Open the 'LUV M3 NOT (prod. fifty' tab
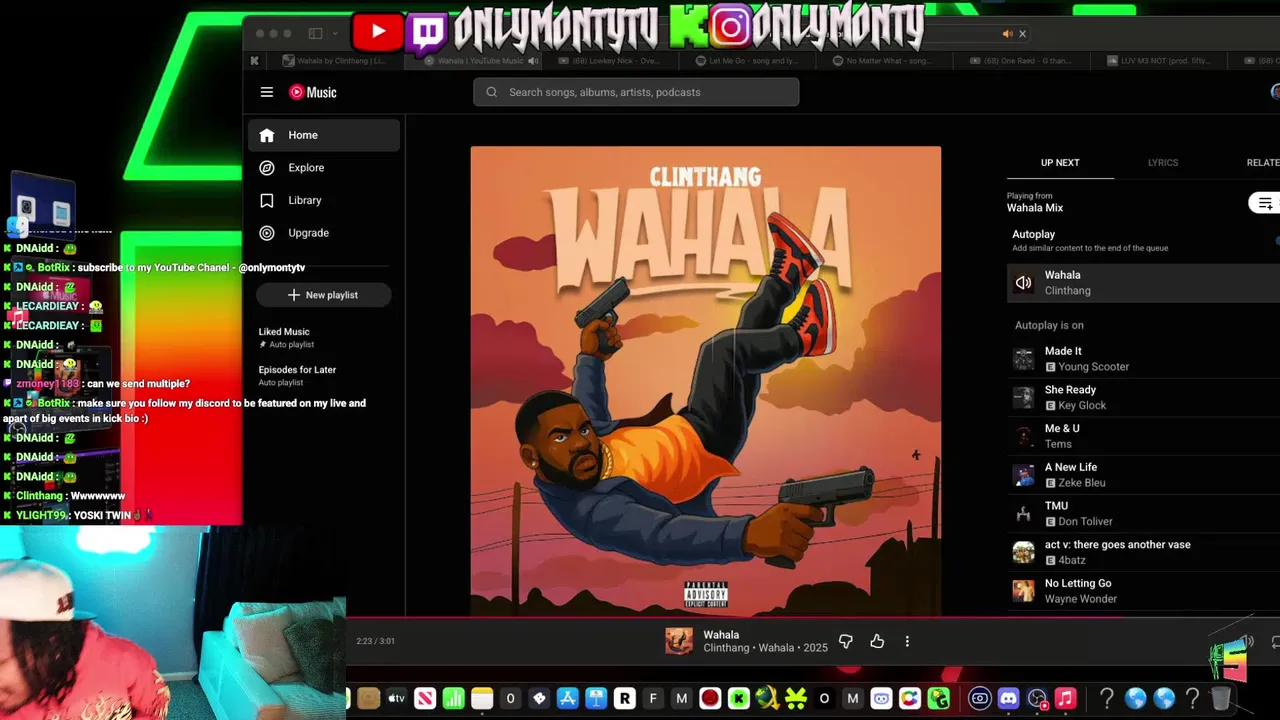The image size is (1280, 720). click(x=1158, y=61)
